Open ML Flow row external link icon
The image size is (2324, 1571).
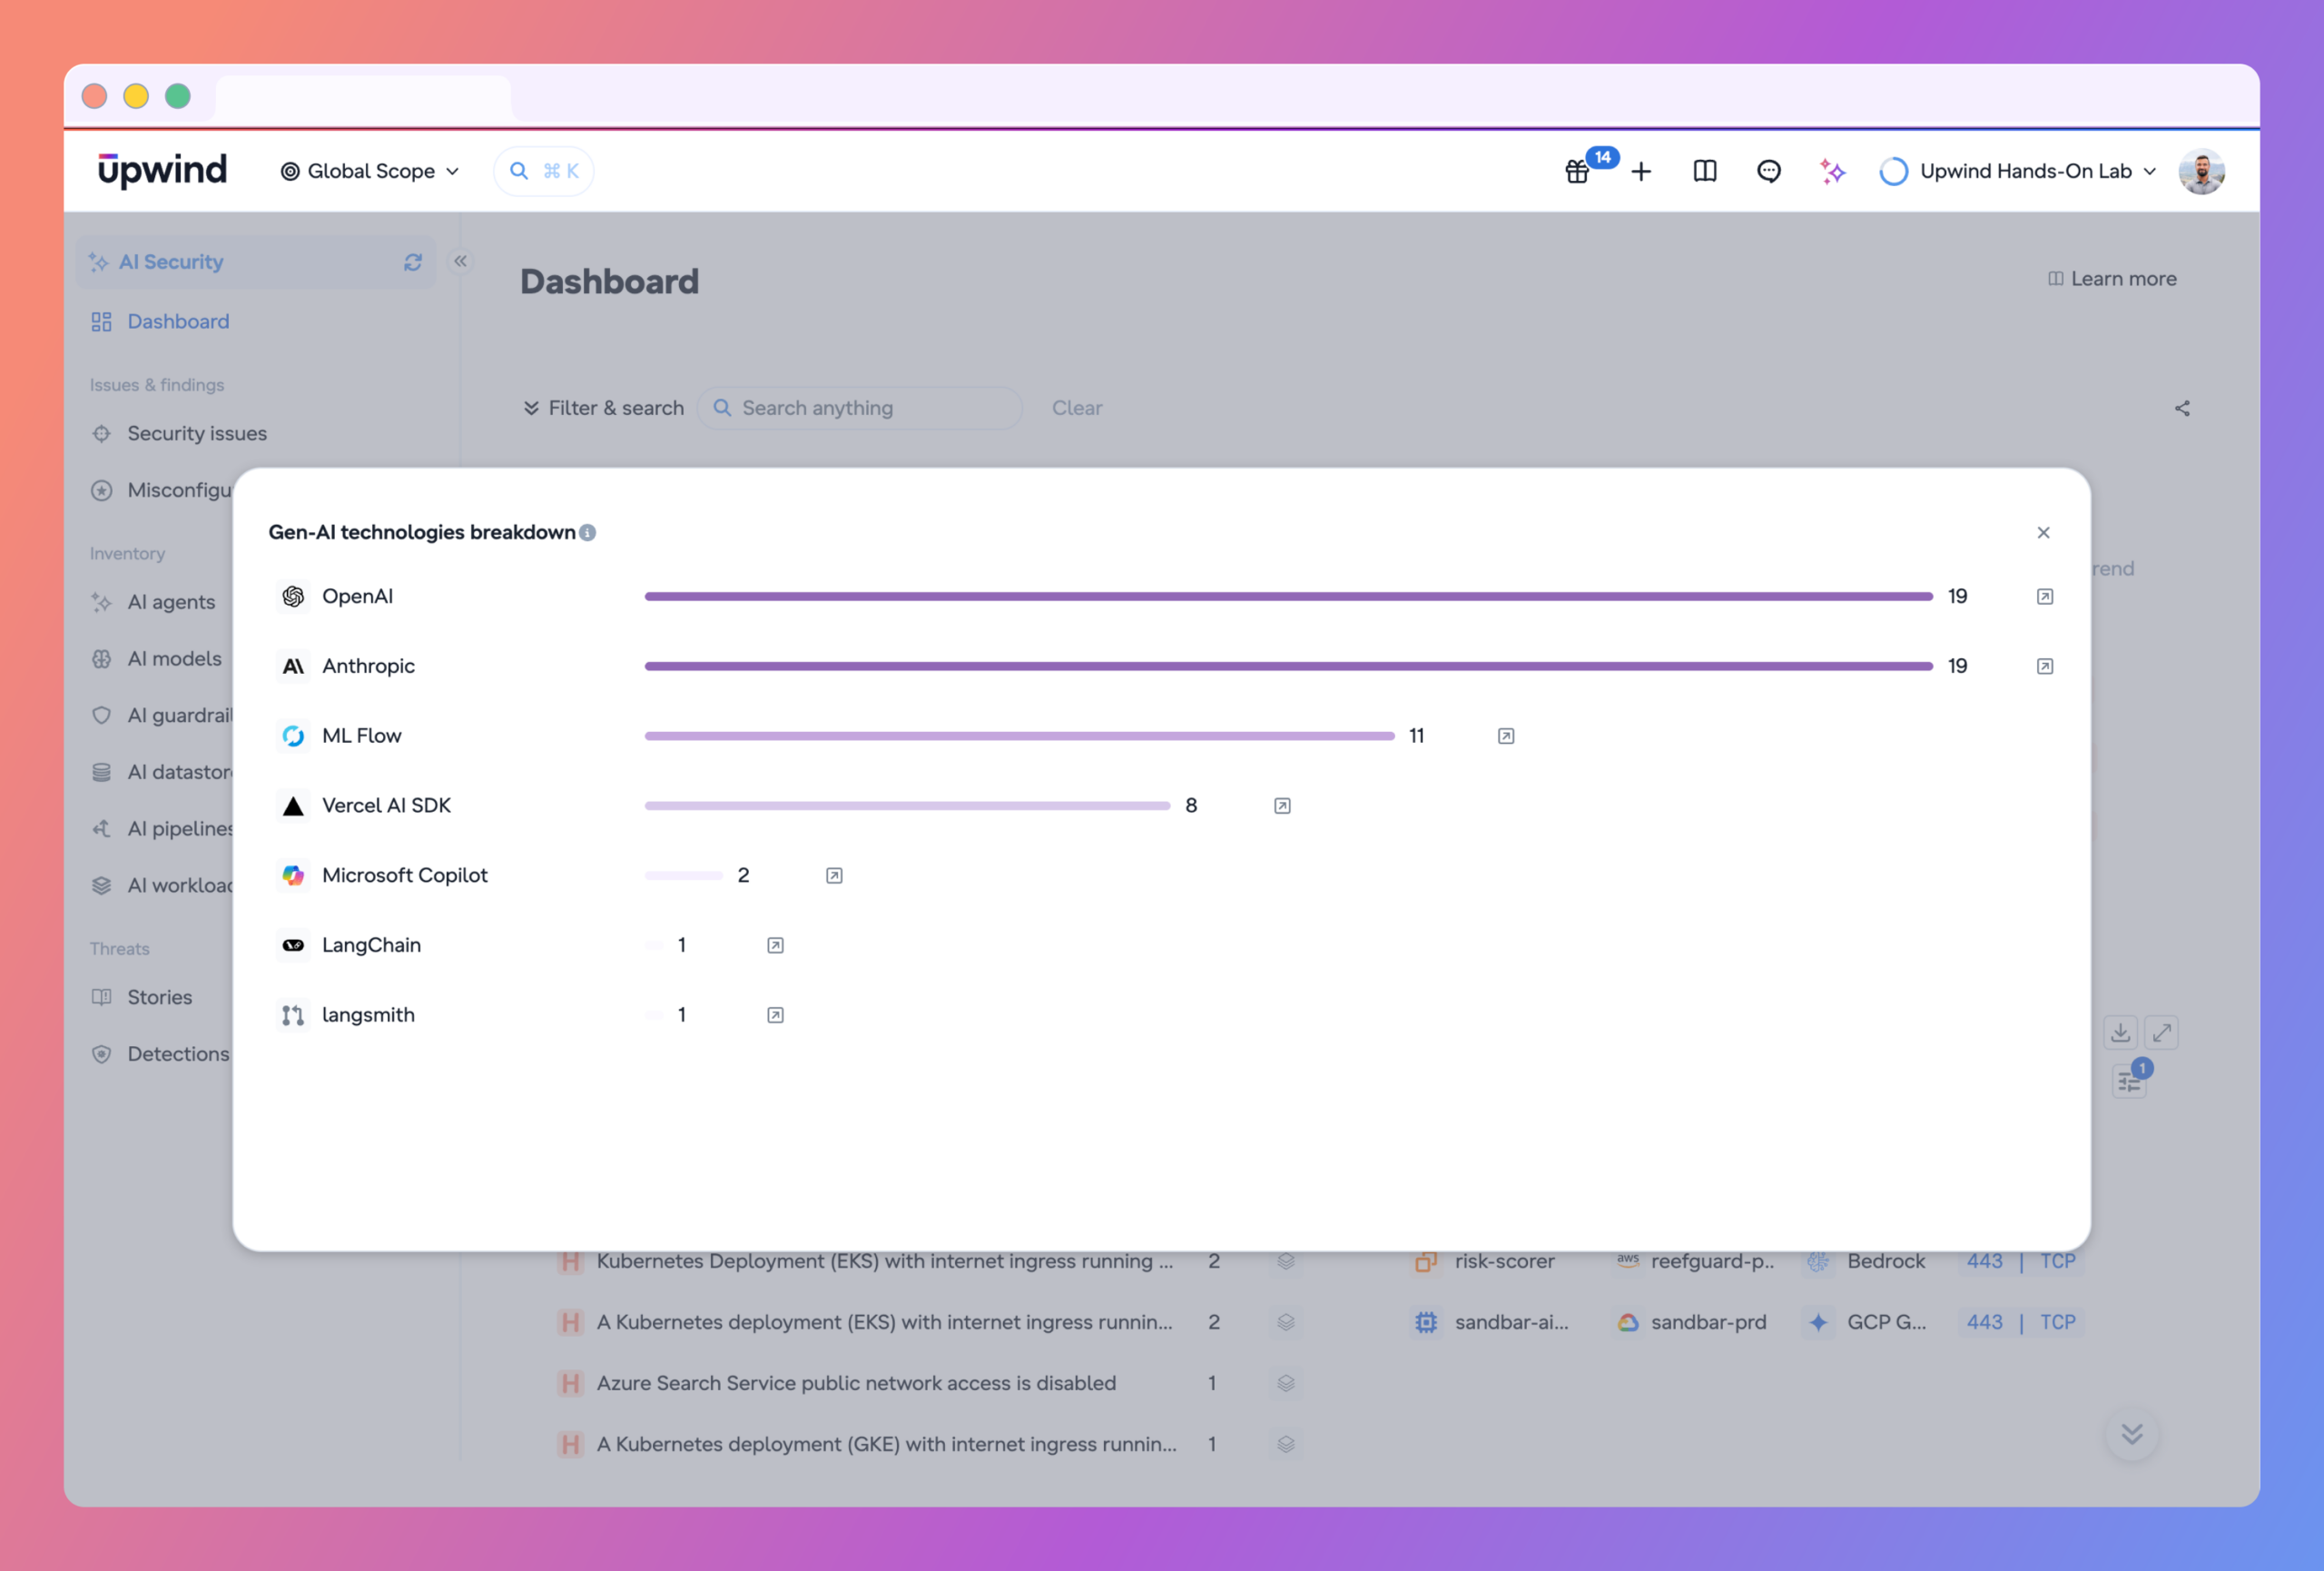(1506, 736)
